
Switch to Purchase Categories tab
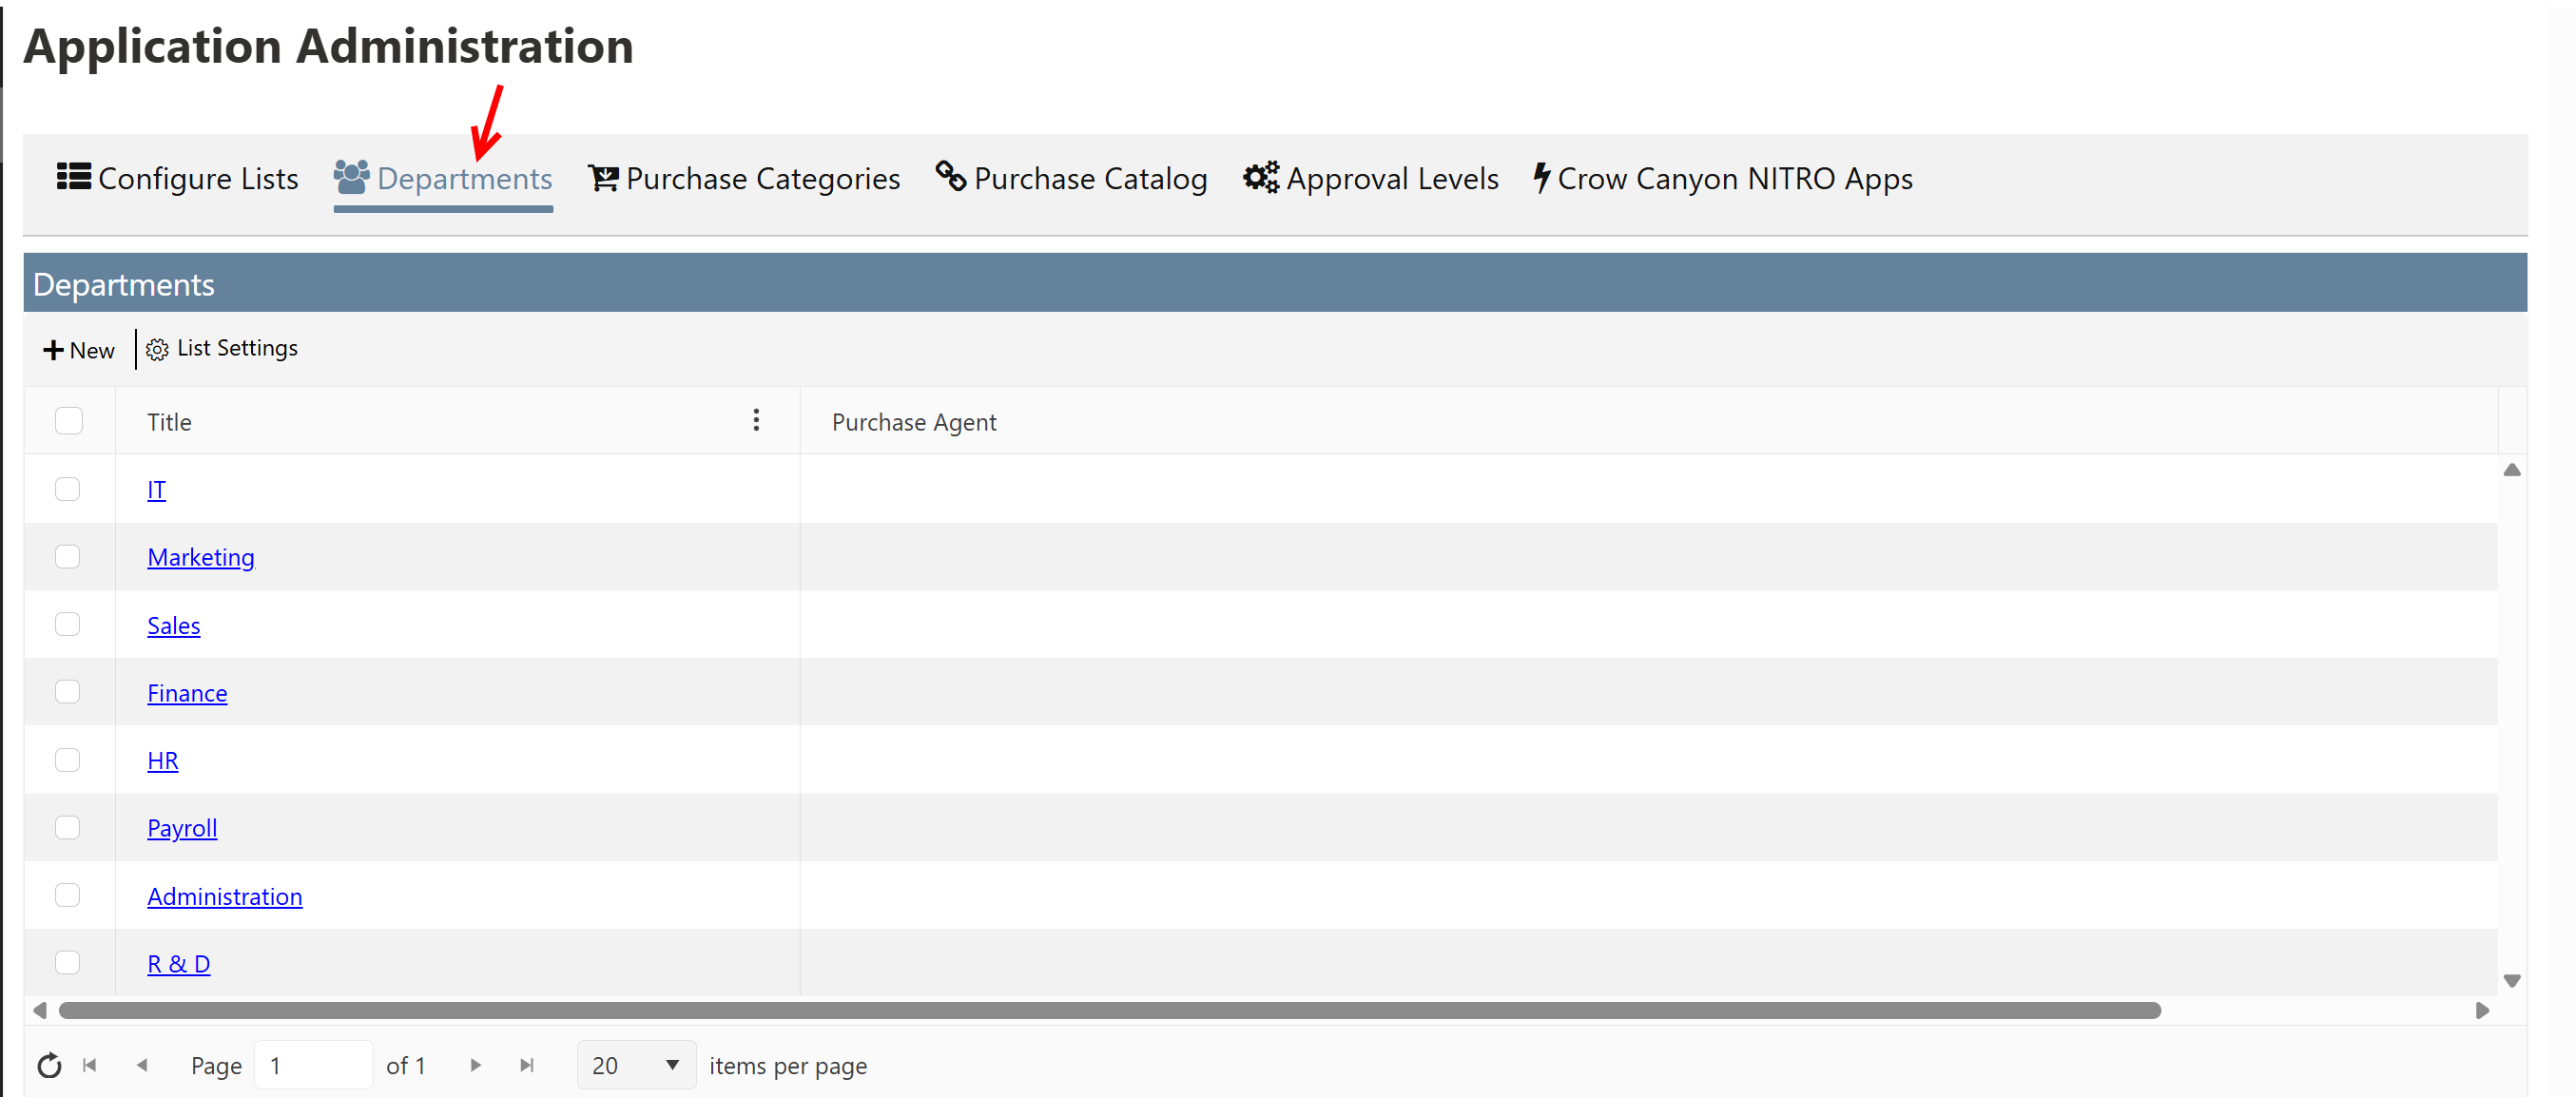point(744,179)
